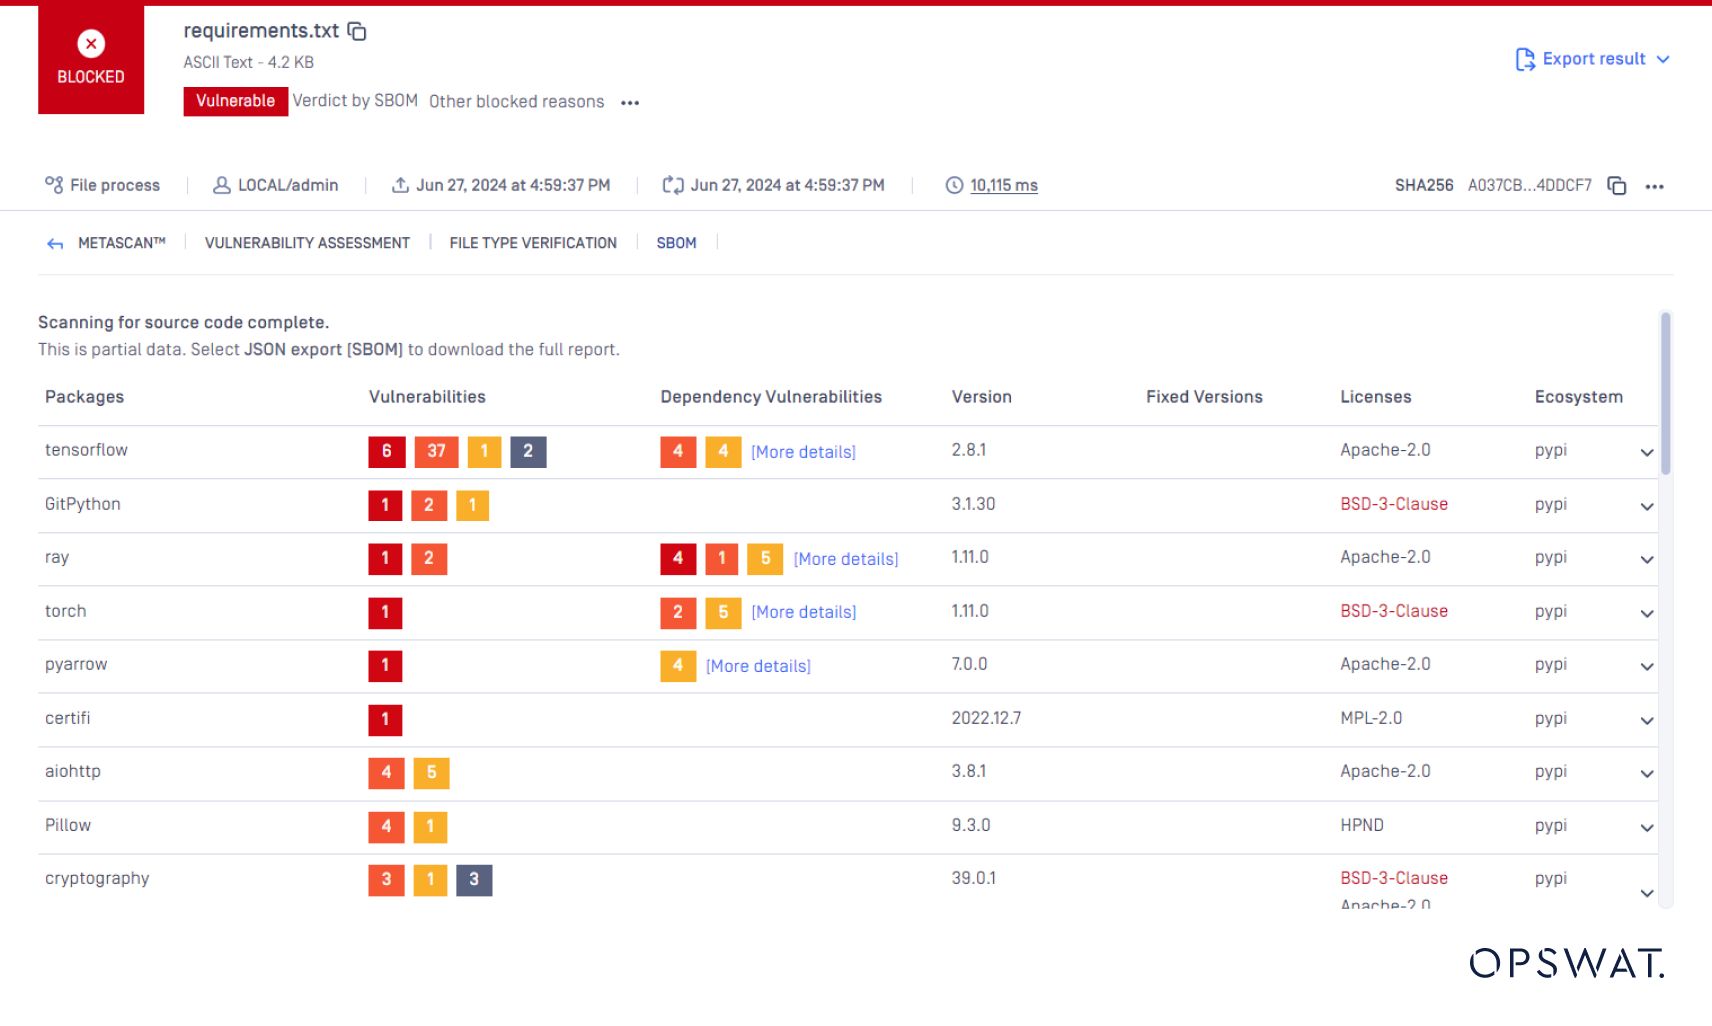The height and width of the screenshot is (1026, 1712).
Task: Open the more options ellipsis next to SHA256
Action: click(1655, 186)
